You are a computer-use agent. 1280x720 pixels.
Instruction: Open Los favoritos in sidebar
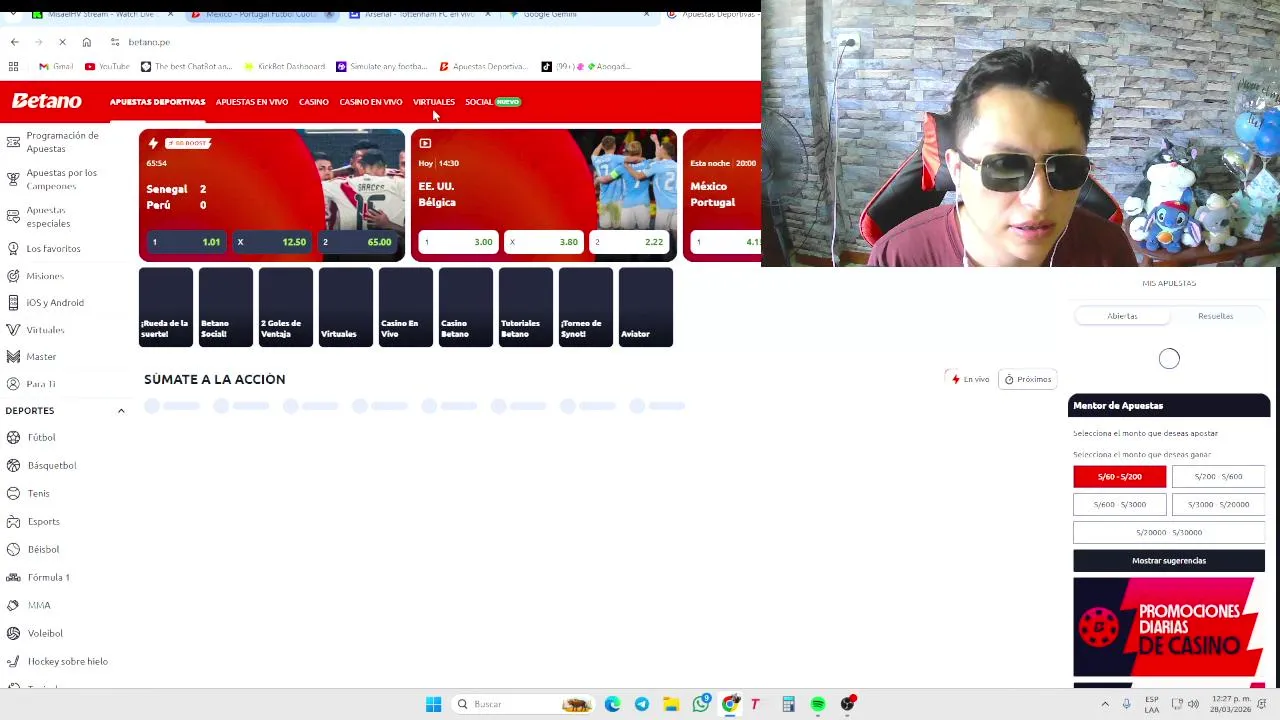[53, 248]
